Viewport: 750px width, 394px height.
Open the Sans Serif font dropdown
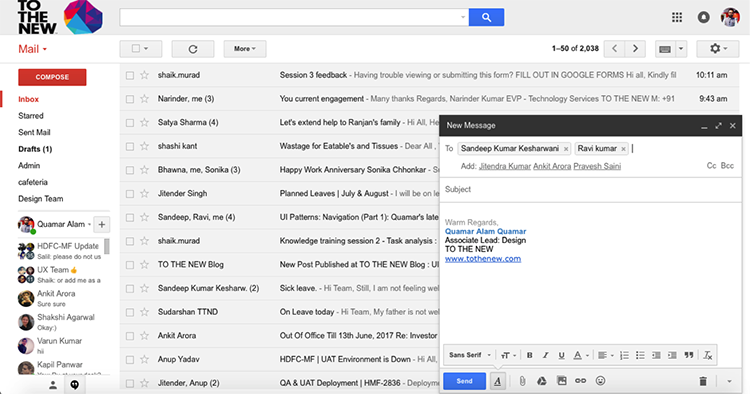470,355
